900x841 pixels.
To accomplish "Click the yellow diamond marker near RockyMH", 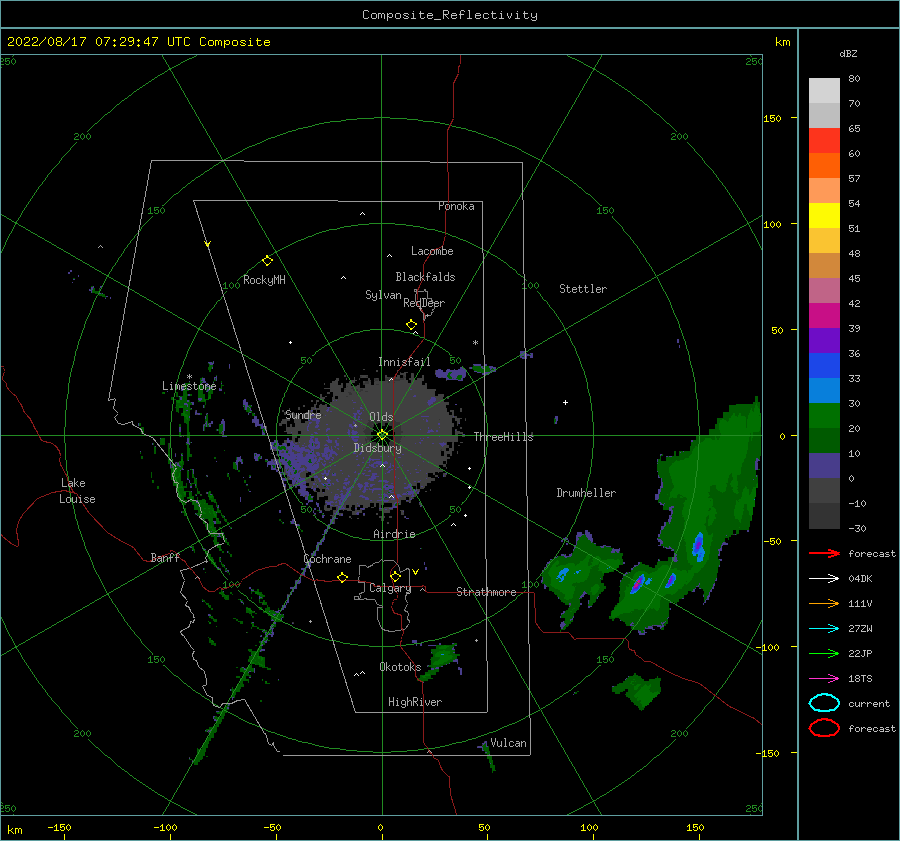I will (x=267, y=261).
